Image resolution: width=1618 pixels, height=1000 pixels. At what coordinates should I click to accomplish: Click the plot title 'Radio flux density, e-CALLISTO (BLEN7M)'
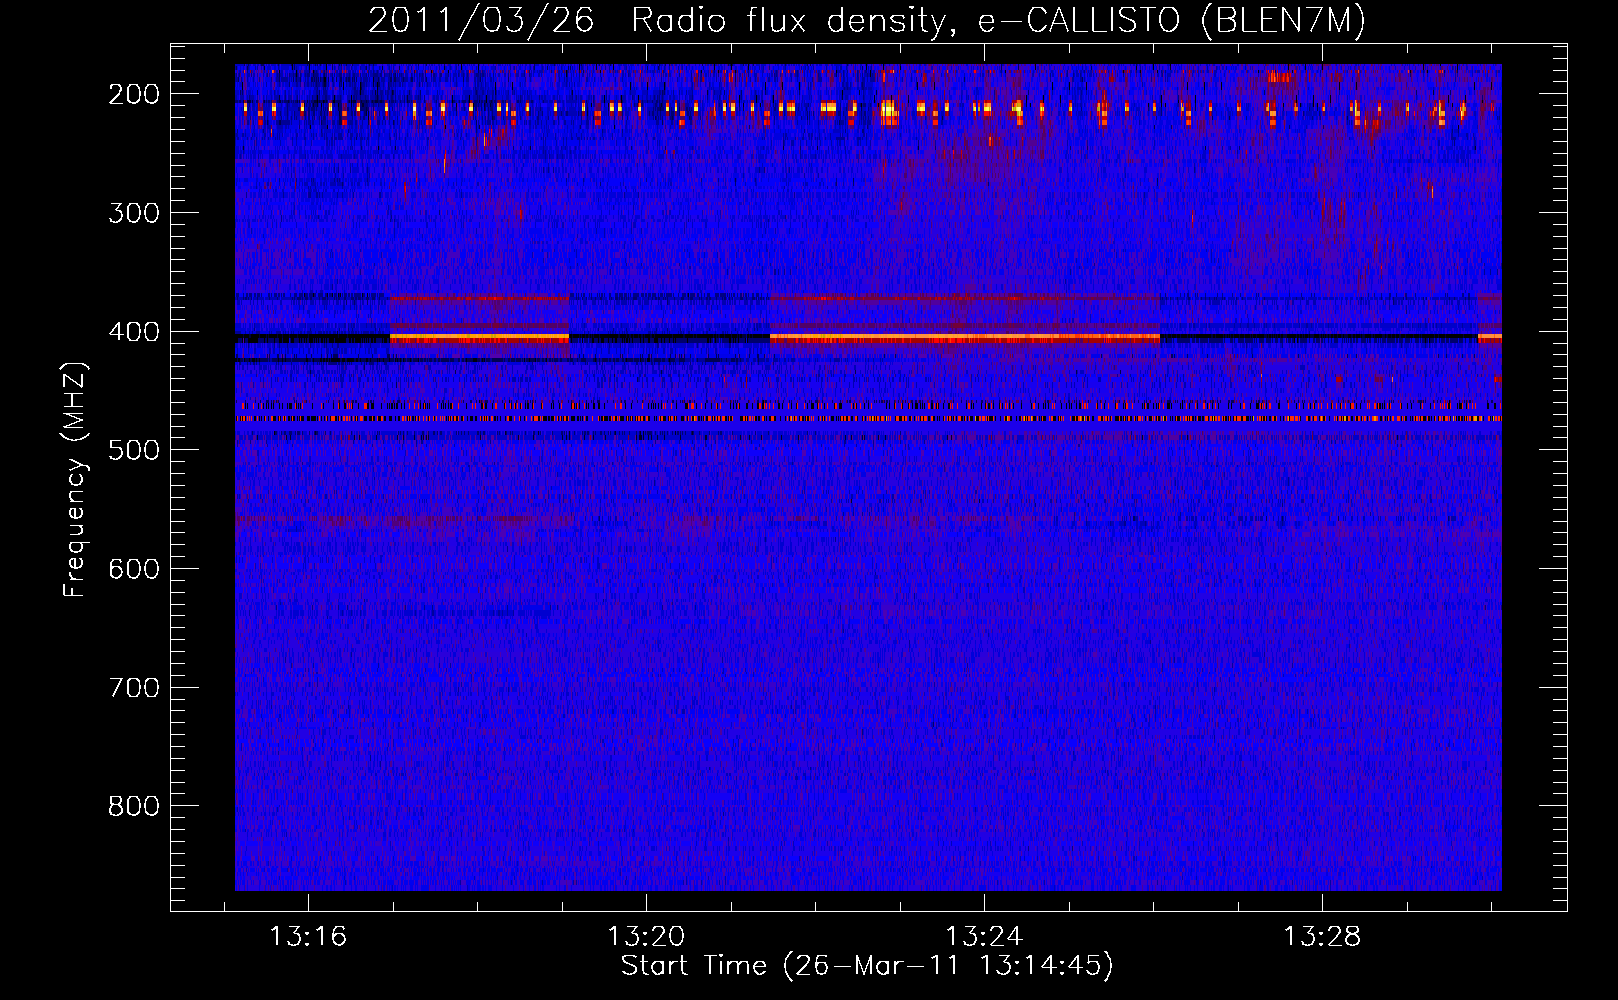click(998, 20)
